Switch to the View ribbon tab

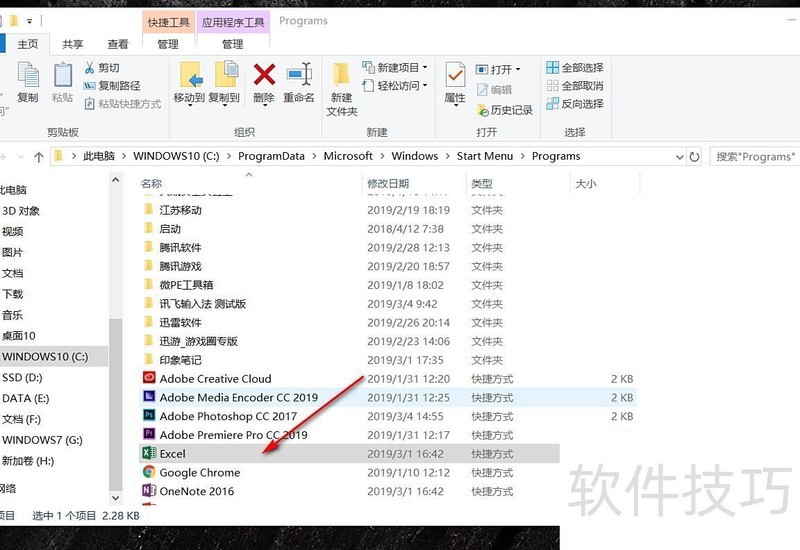coord(118,44)
